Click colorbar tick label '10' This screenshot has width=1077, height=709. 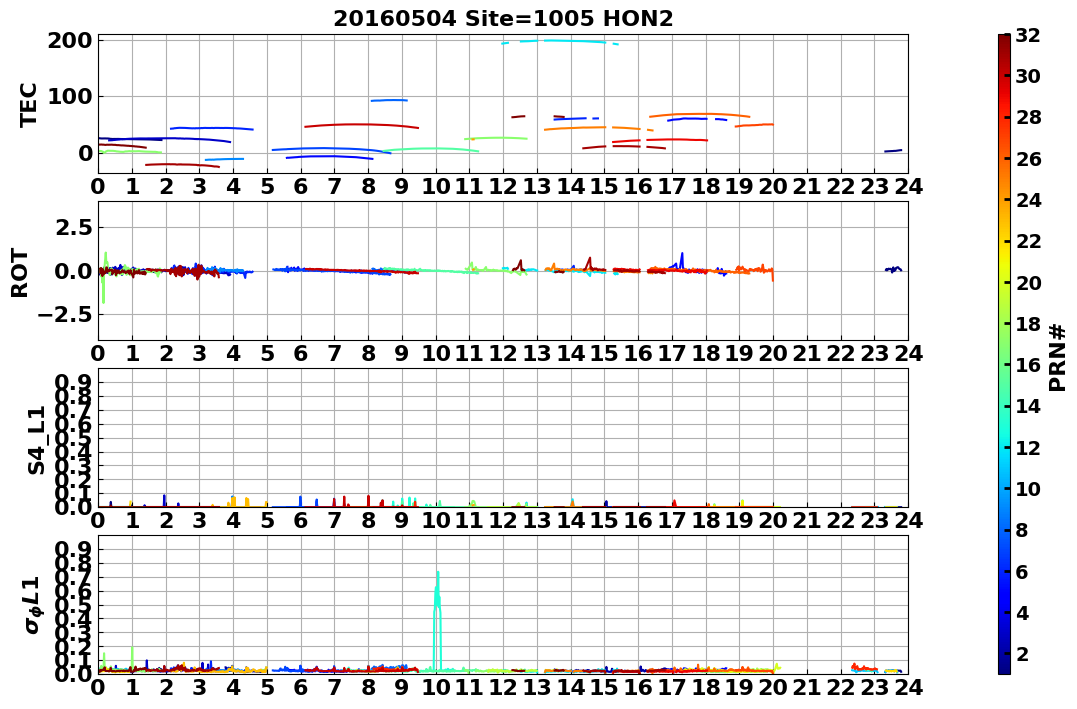pos(1029,488)
